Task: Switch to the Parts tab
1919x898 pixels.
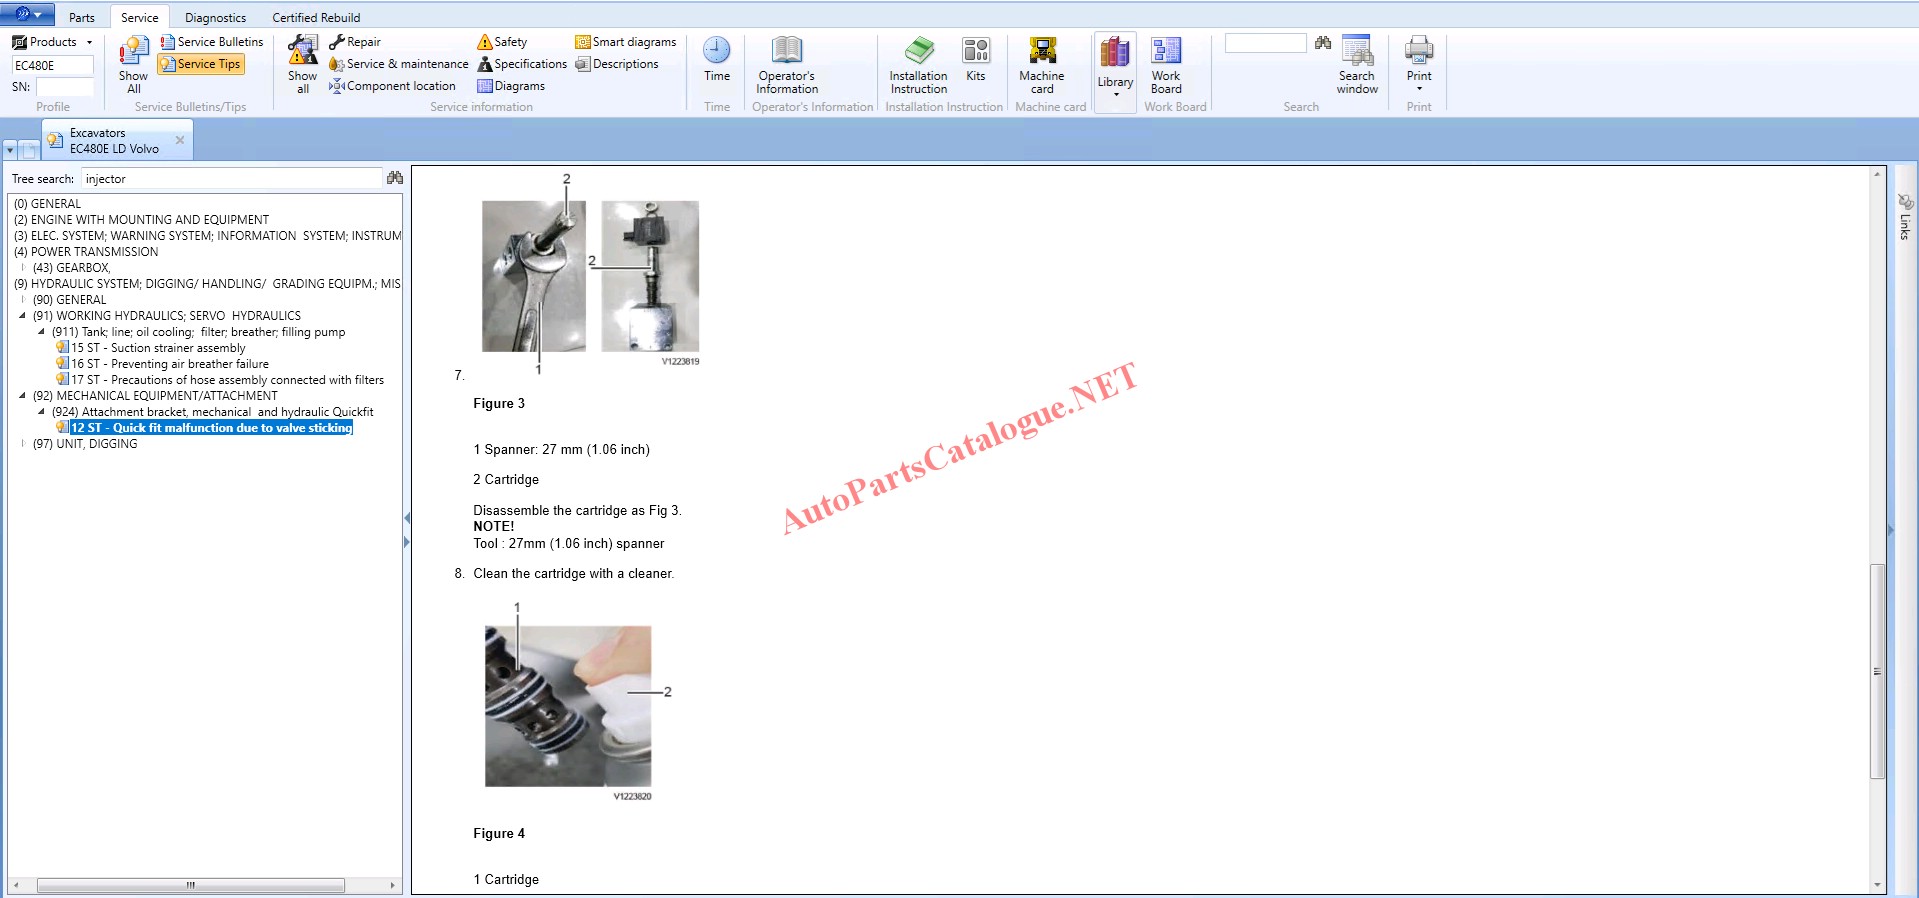Action: coord(81,17)
